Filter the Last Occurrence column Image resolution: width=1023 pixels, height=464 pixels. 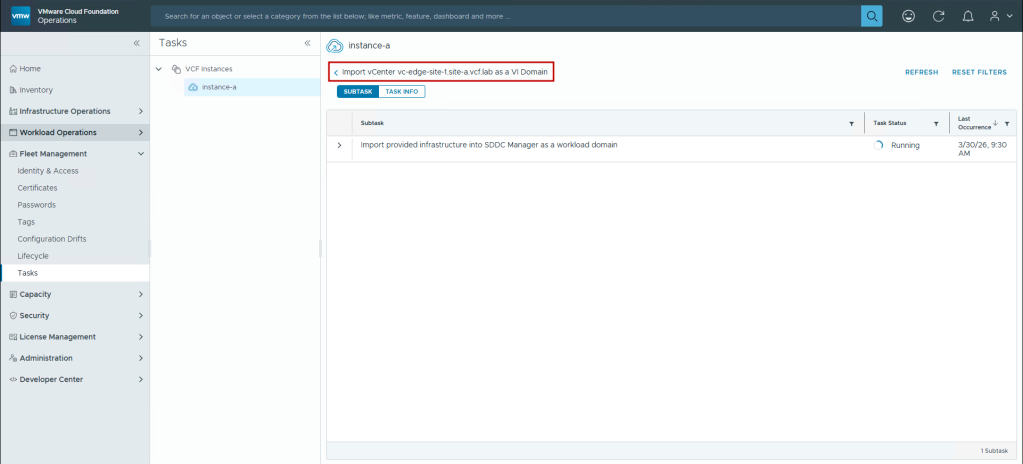click(1007, 123)
